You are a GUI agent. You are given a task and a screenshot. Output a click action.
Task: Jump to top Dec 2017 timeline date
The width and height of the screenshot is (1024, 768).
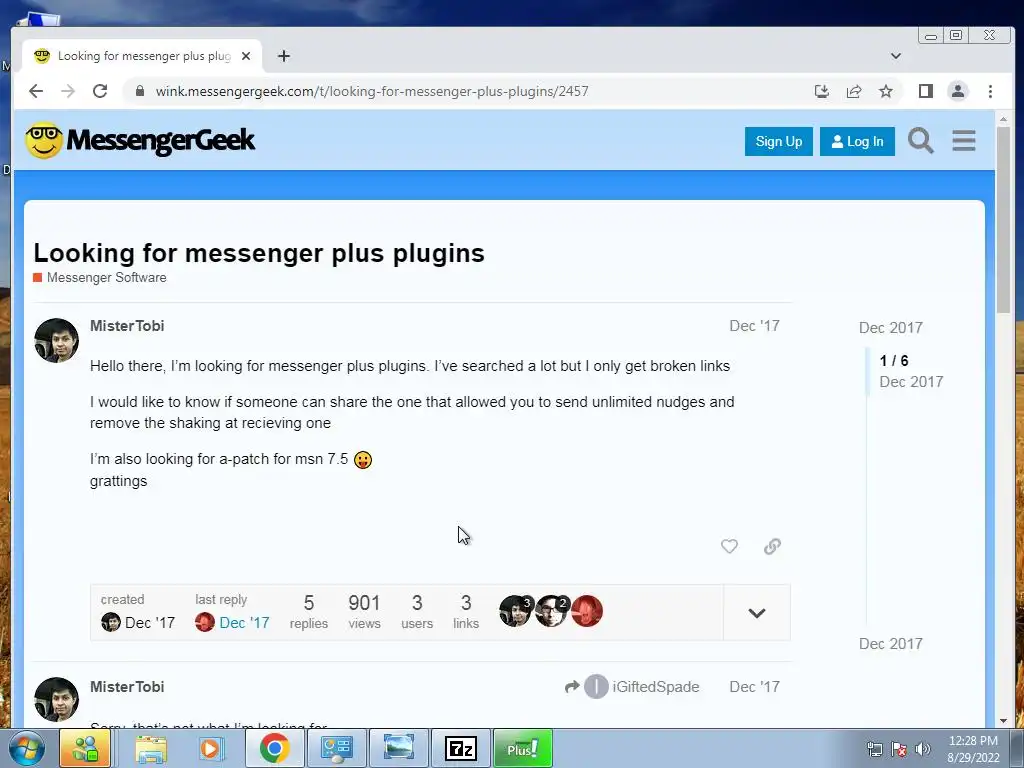(x=891, y=328)
